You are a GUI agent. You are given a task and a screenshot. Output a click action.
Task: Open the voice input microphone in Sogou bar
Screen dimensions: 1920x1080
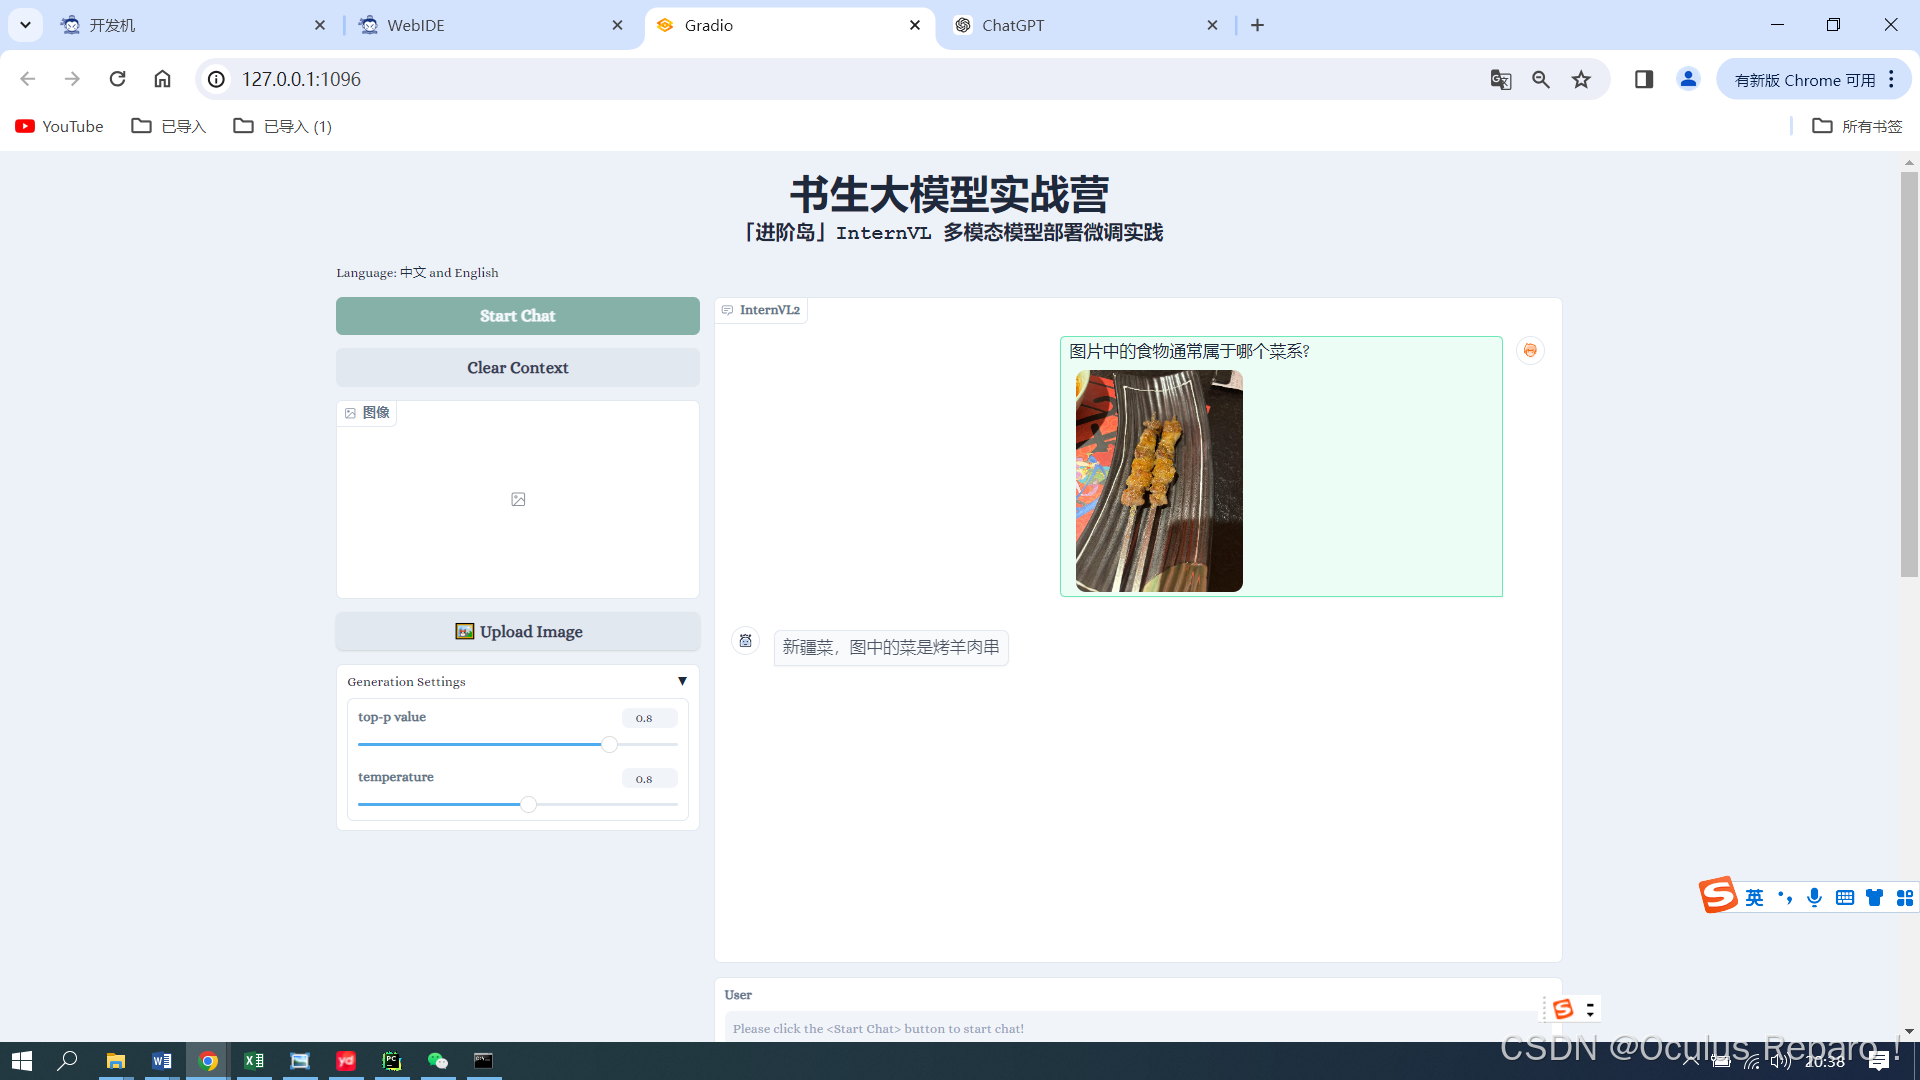click(1814, 897)
